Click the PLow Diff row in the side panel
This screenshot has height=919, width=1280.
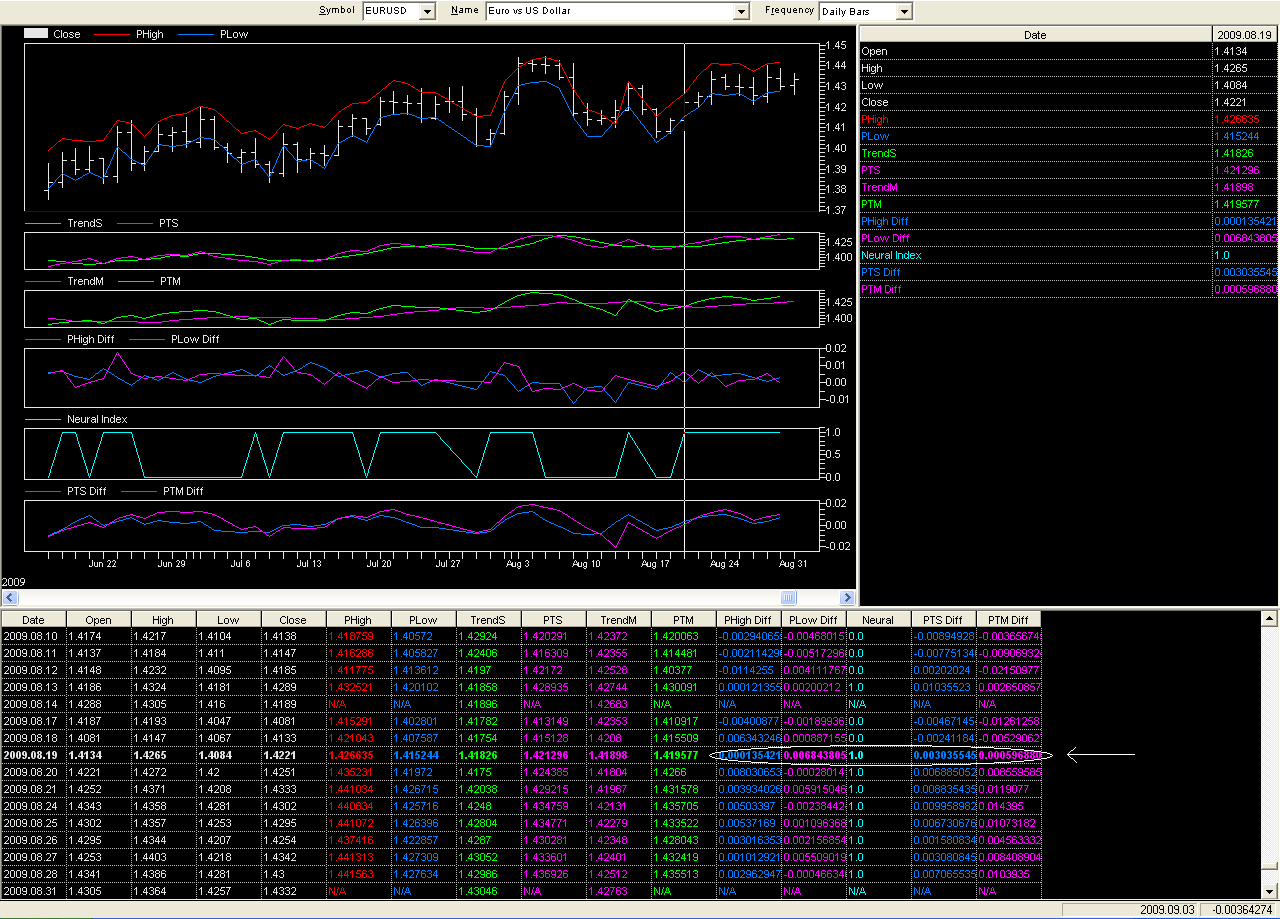click(x=1069, y=238)
